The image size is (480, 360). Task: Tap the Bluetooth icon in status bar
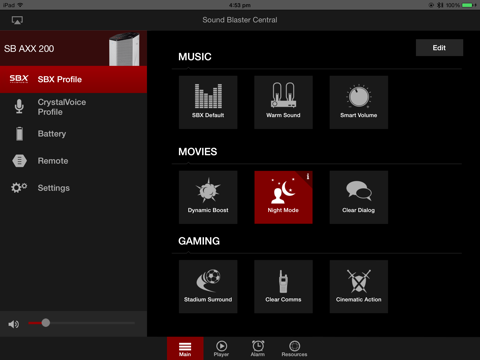point(440,5)
